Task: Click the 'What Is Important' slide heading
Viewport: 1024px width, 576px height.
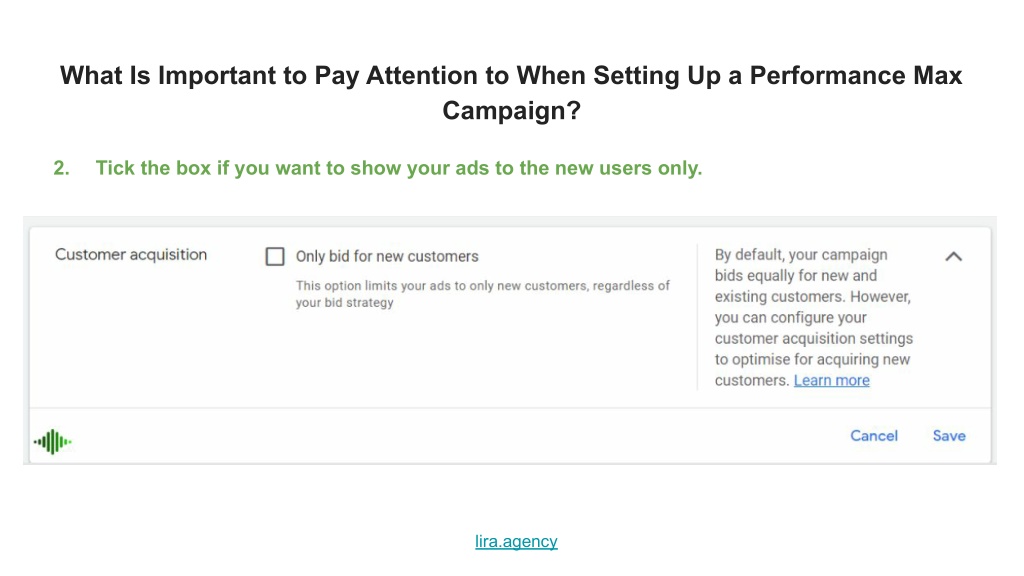Action: point(511,93)
